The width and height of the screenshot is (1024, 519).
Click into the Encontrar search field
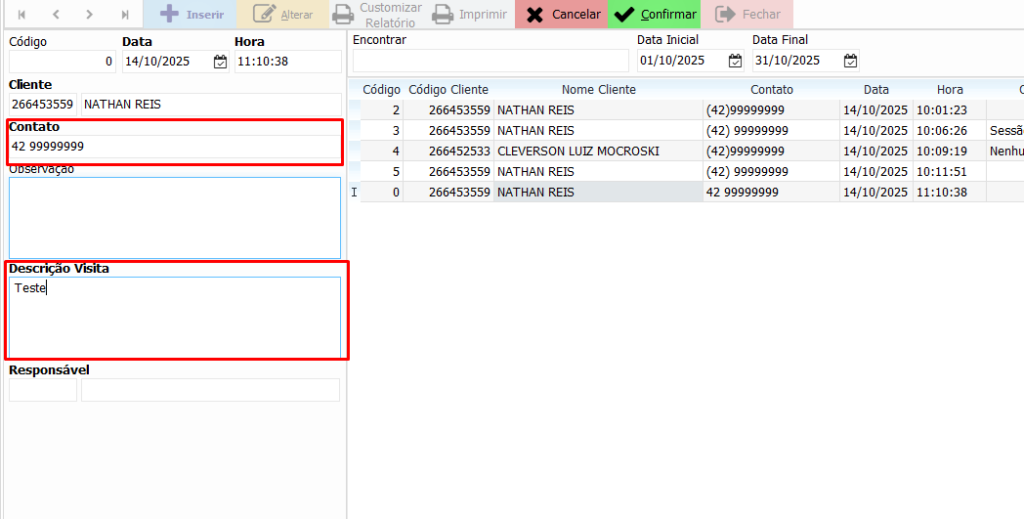coord(490,61)
